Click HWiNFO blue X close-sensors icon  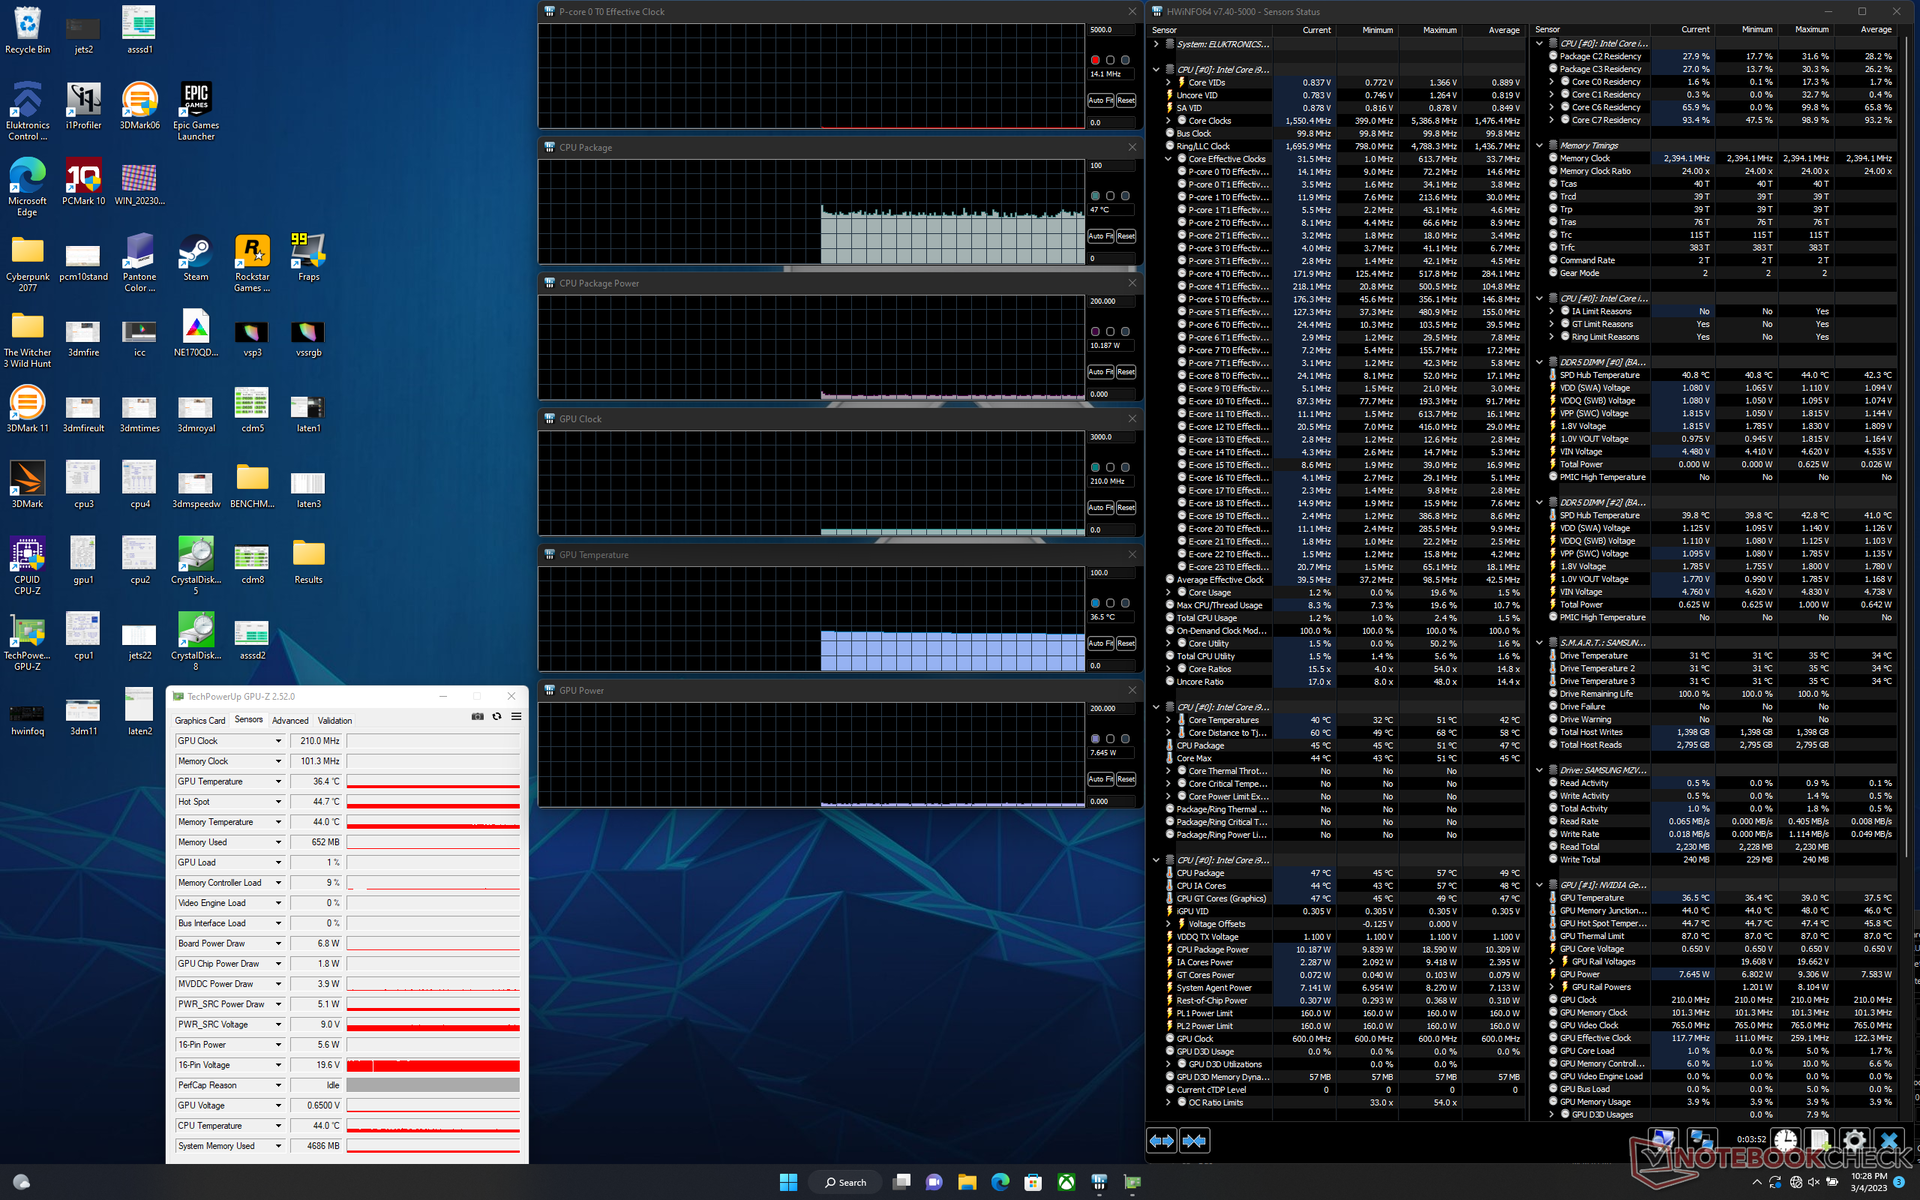click(x=1888, y=1140)
